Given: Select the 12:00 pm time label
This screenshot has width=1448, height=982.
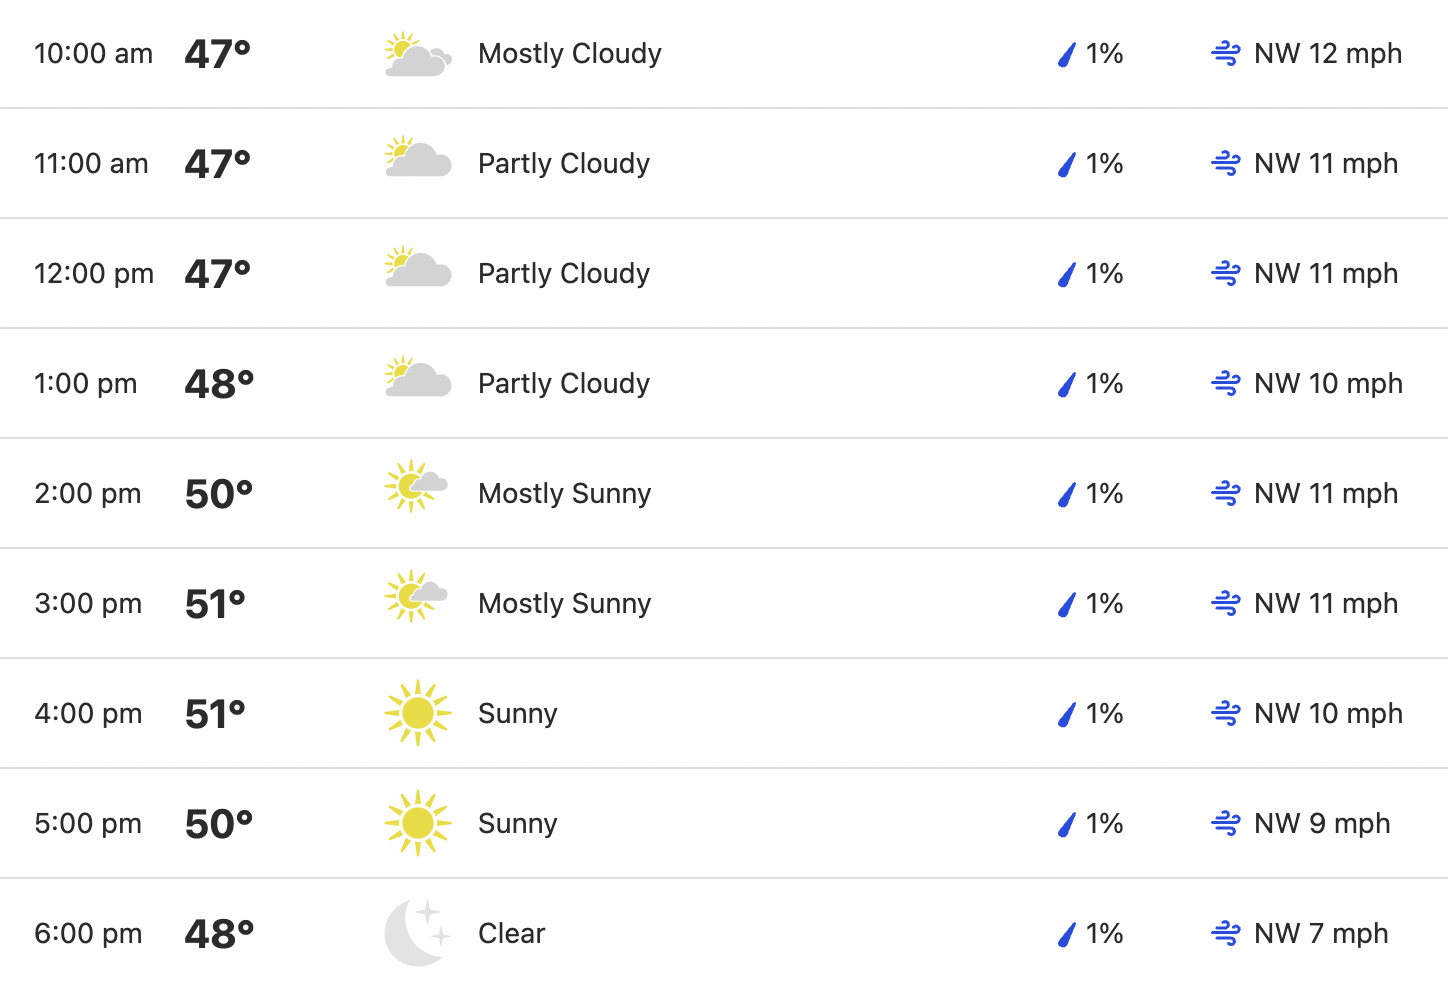Looking at the screenshot, I should [x=94, y=274].
